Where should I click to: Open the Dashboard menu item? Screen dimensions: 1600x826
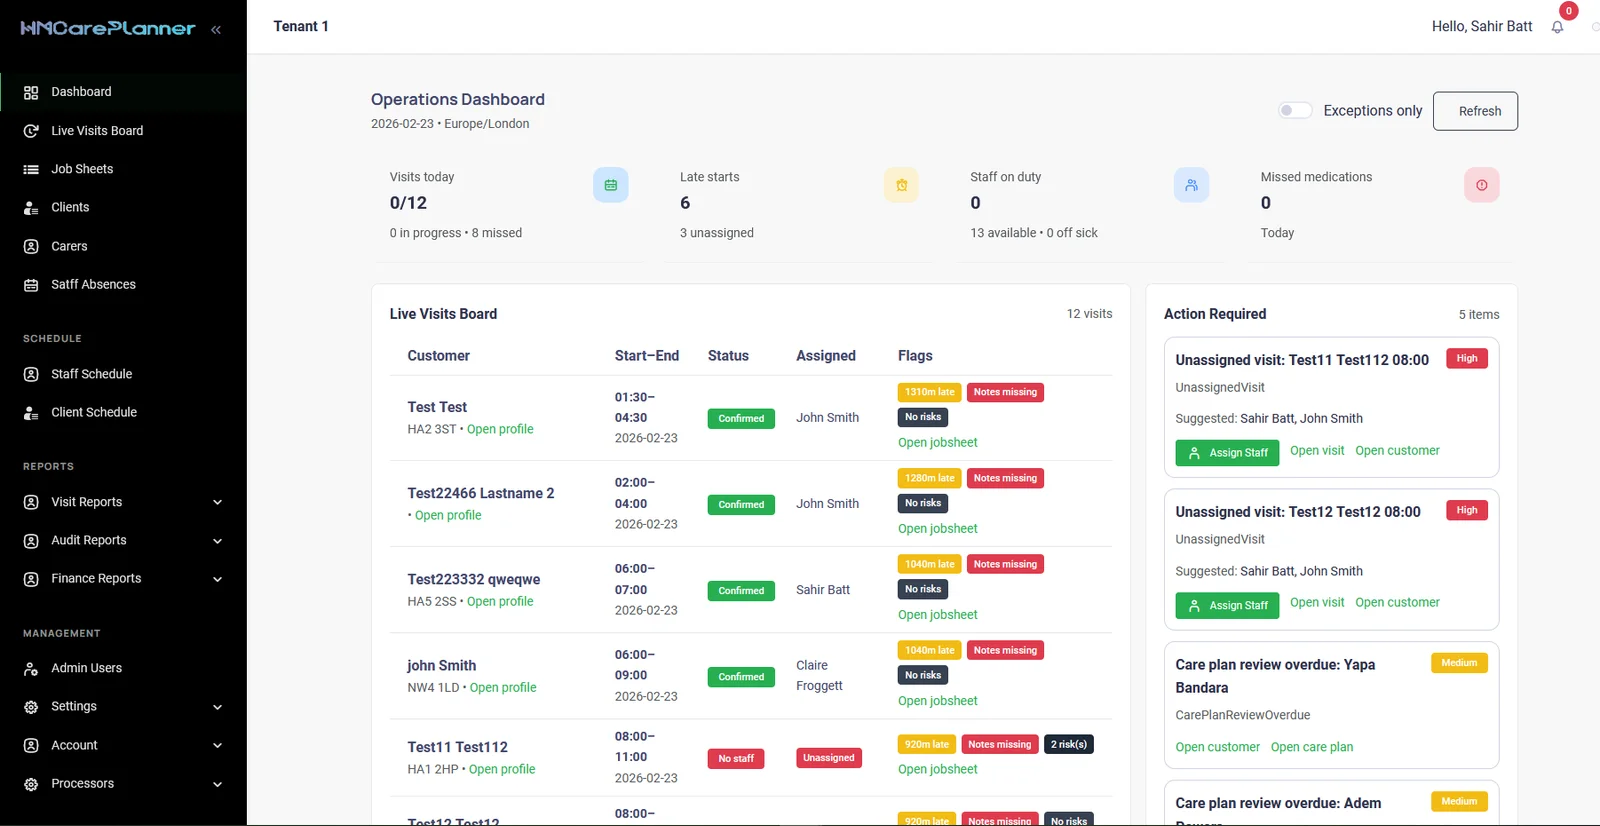(x=123, y=92)
